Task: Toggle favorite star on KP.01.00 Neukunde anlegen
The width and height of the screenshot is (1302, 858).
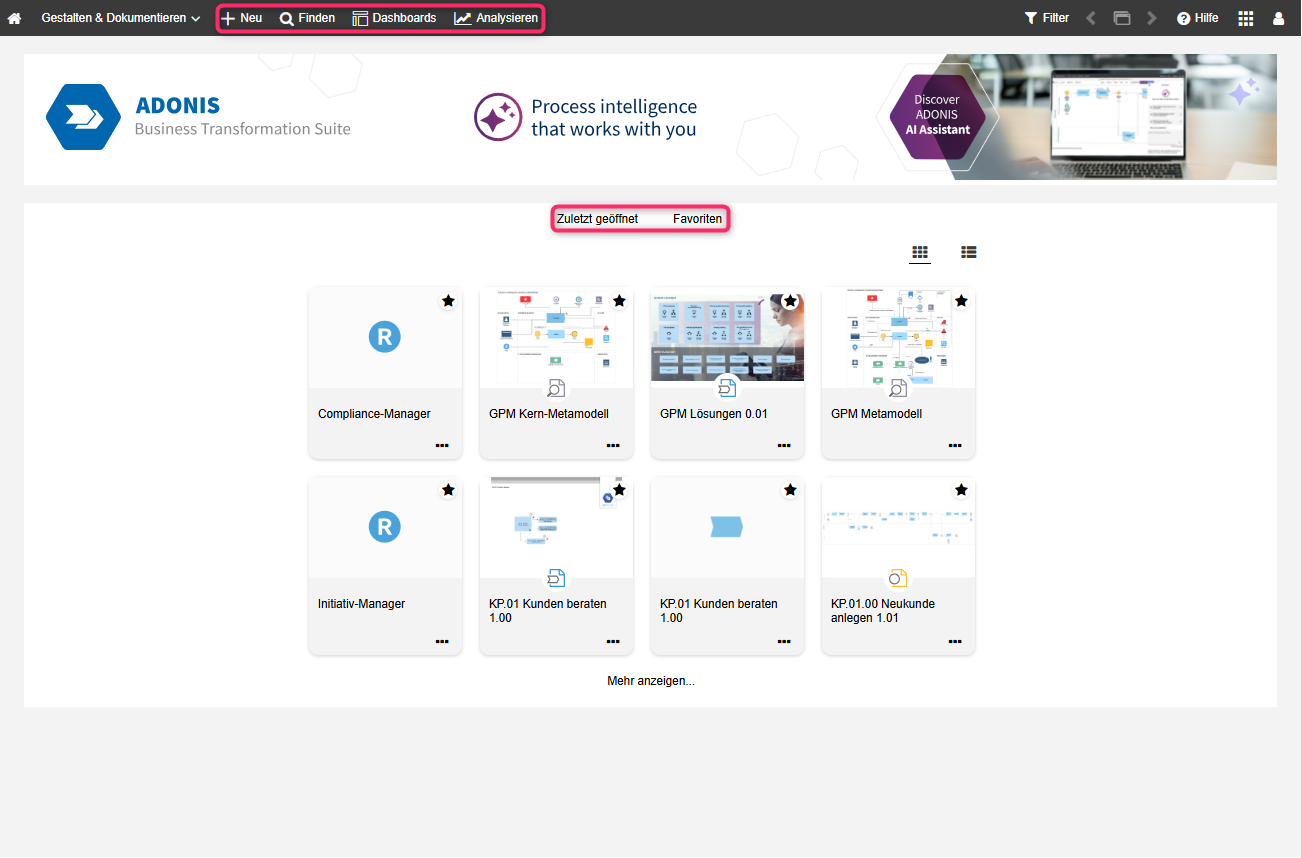Action: pyautogui.click(x=961, y=490)
